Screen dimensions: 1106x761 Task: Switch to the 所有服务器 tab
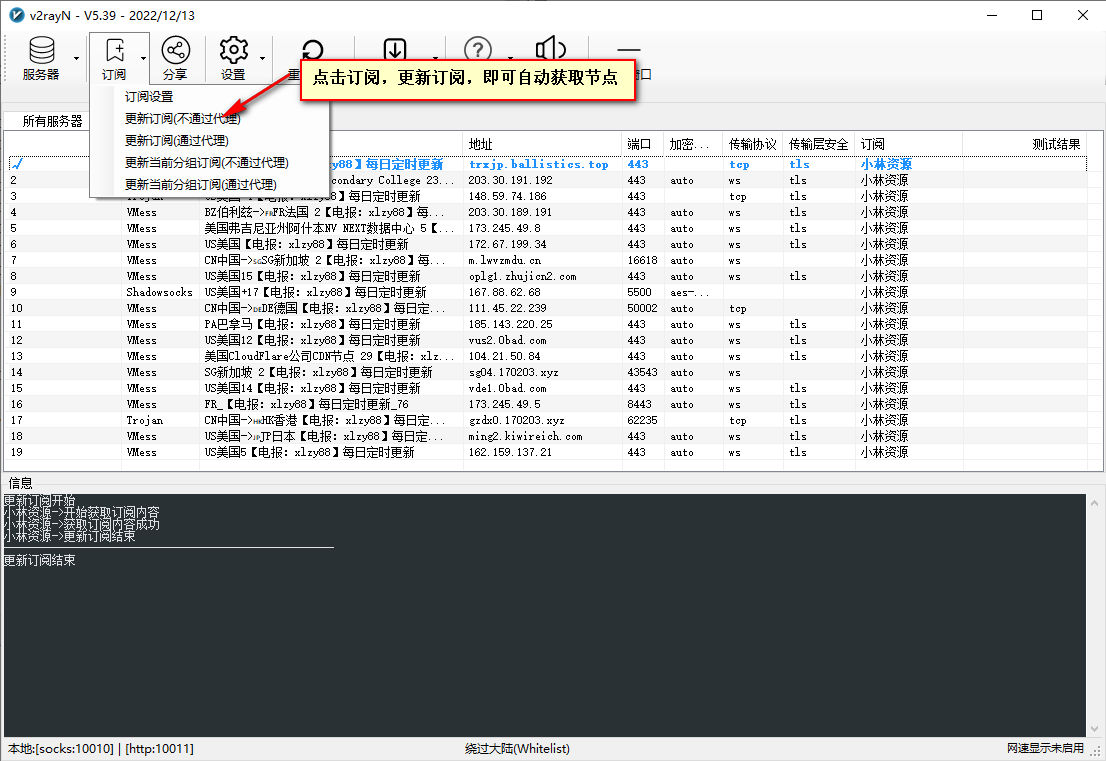52,121
